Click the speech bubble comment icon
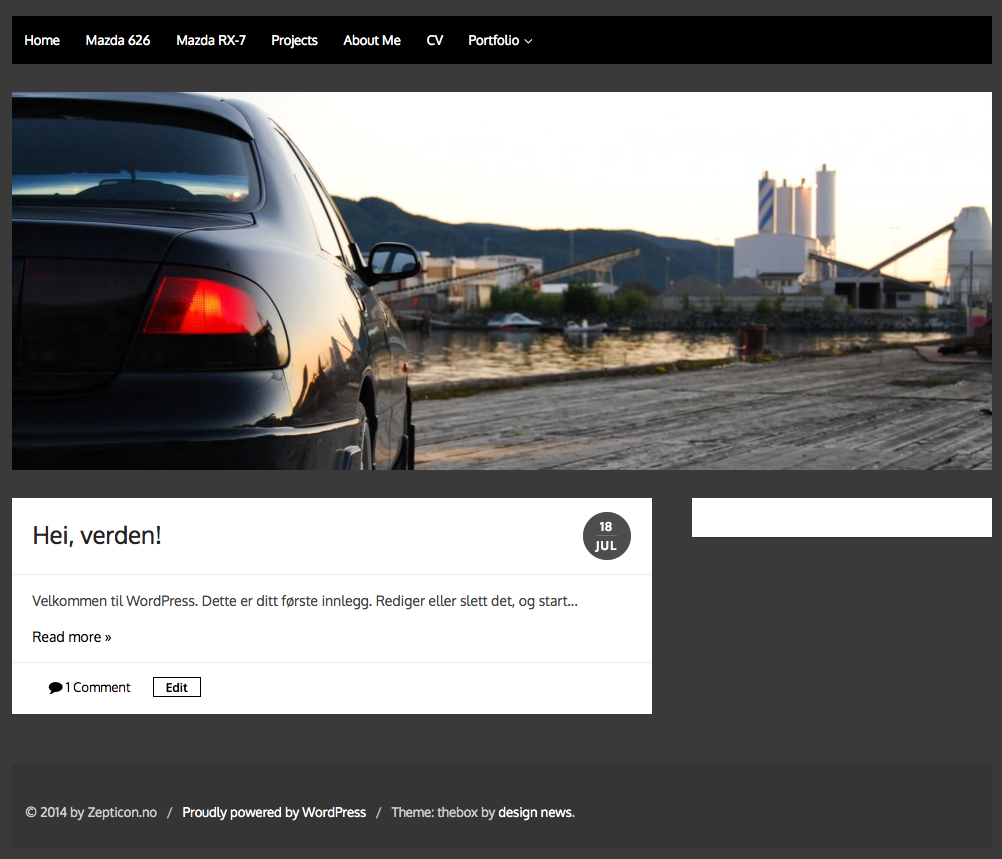 [55, 688]
